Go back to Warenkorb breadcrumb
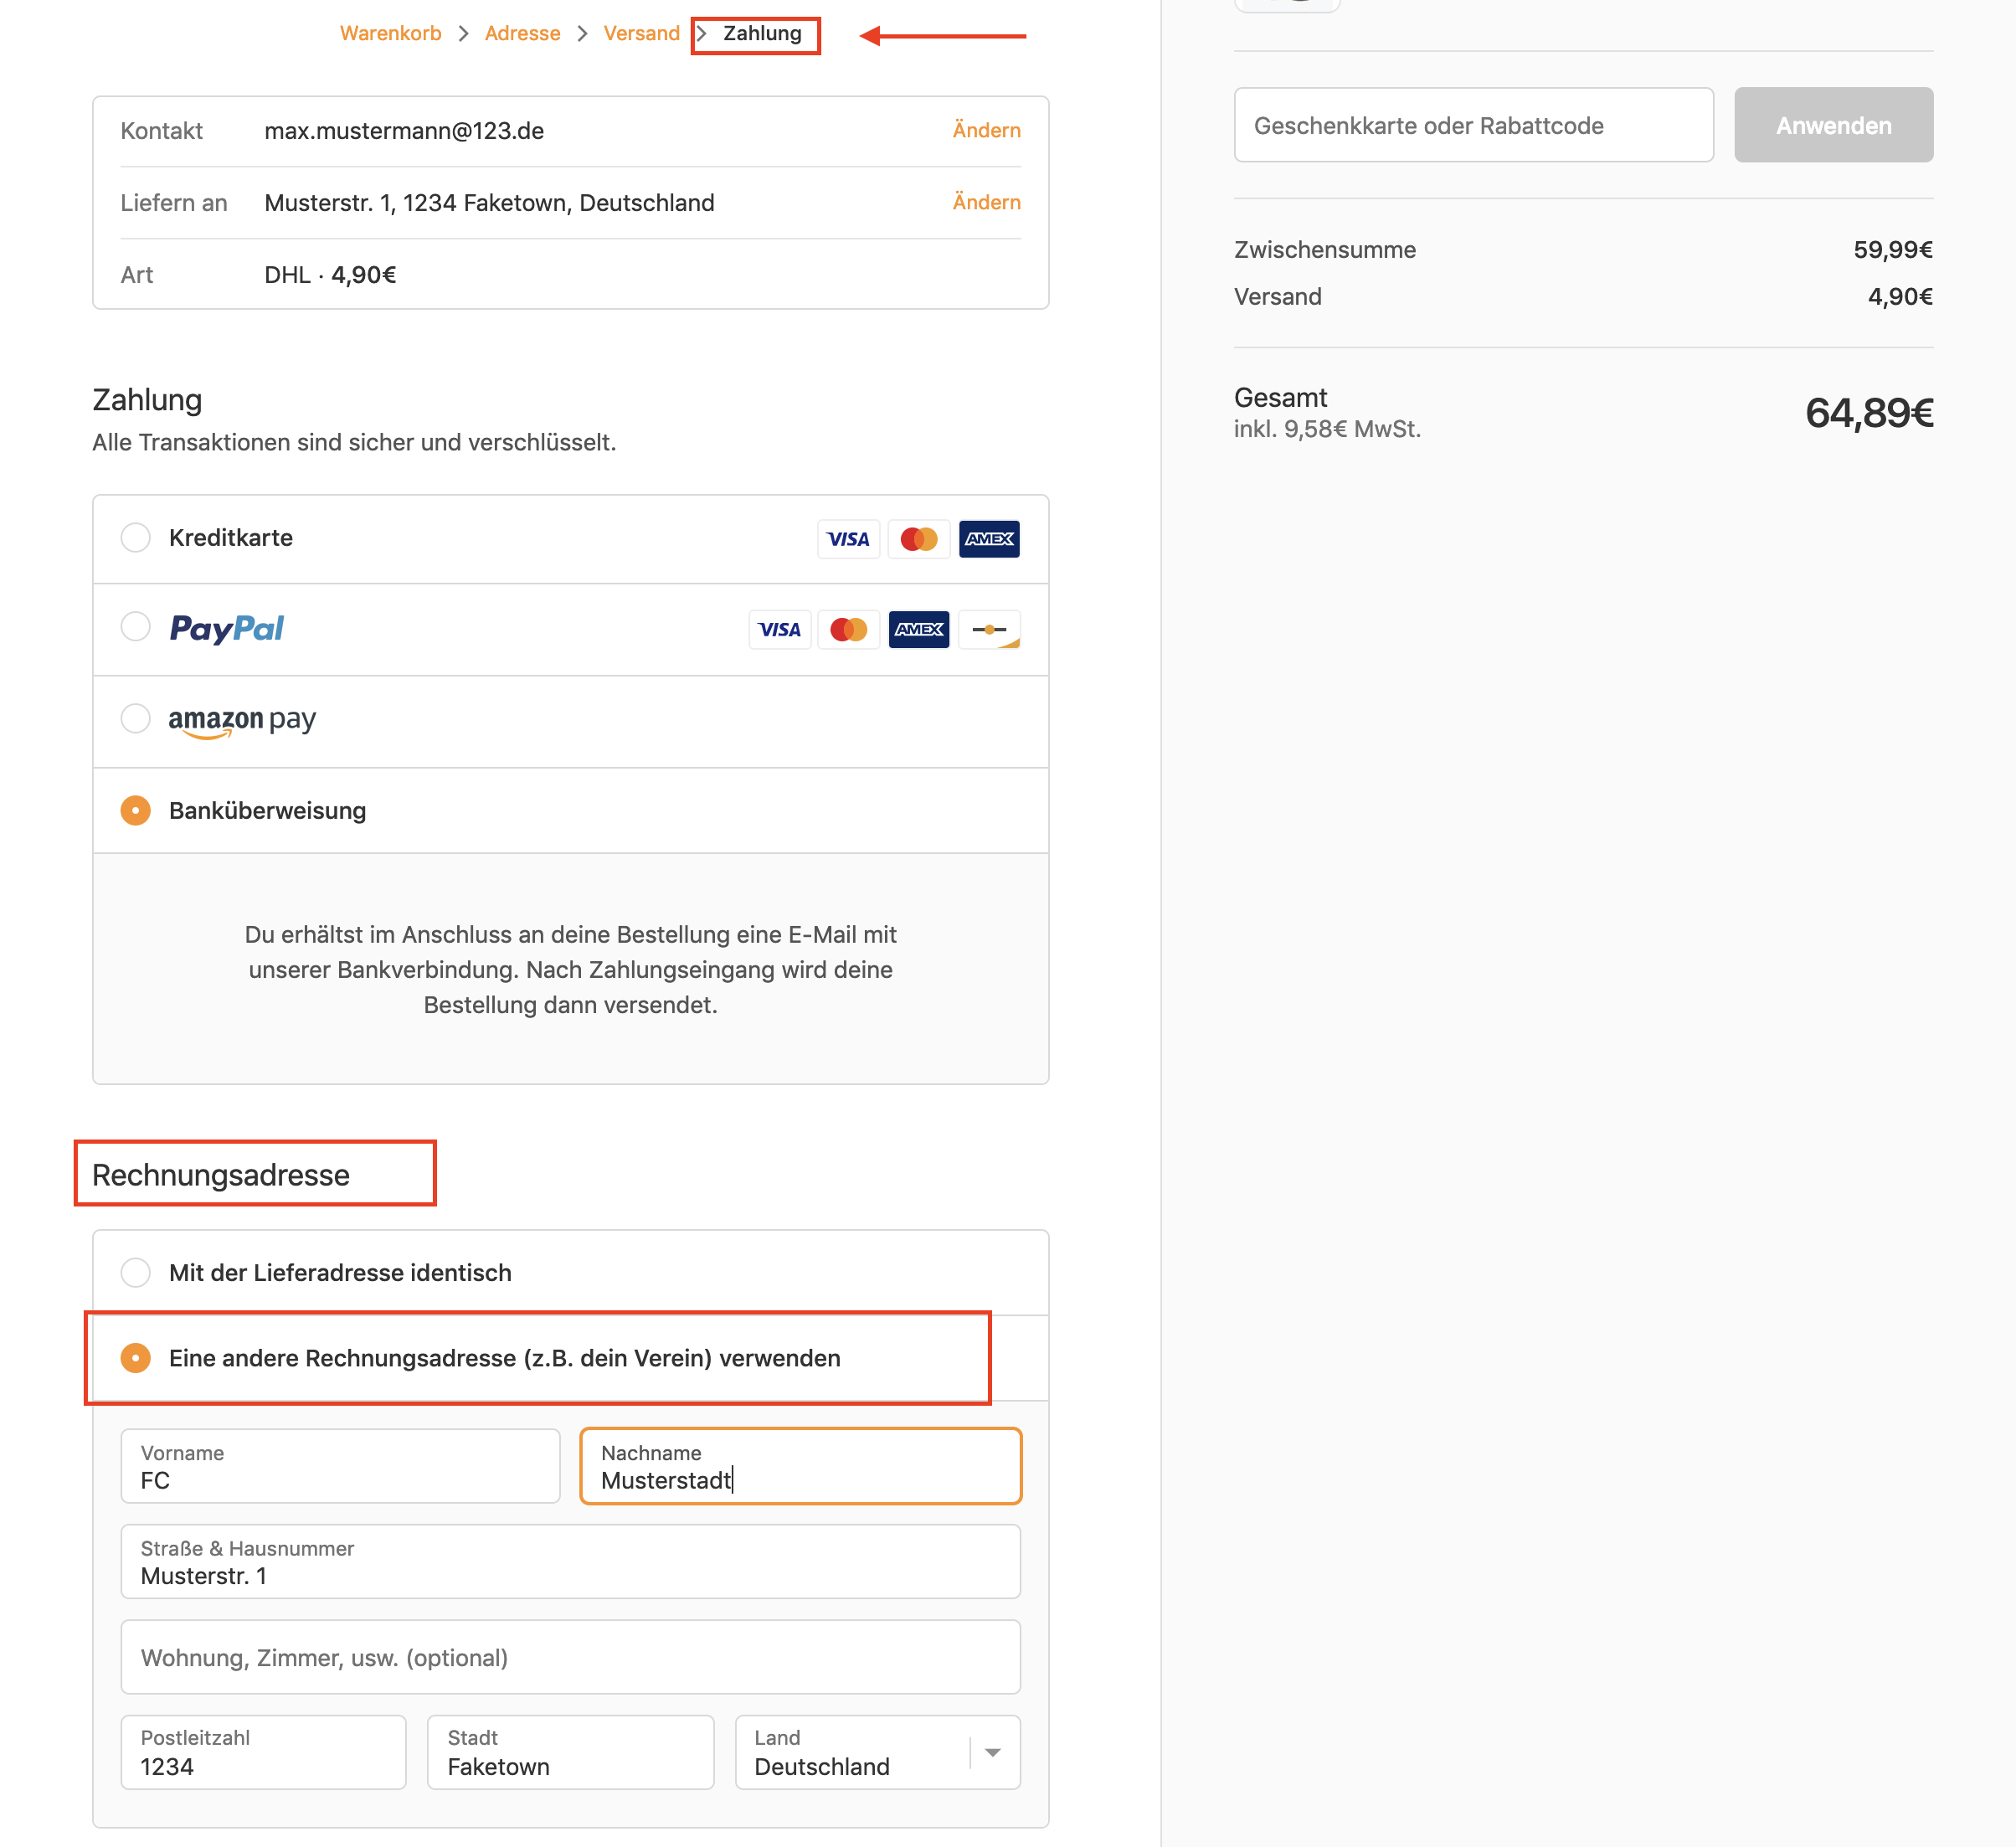This screenshot has width=2016, height=1847. point(390,33)
